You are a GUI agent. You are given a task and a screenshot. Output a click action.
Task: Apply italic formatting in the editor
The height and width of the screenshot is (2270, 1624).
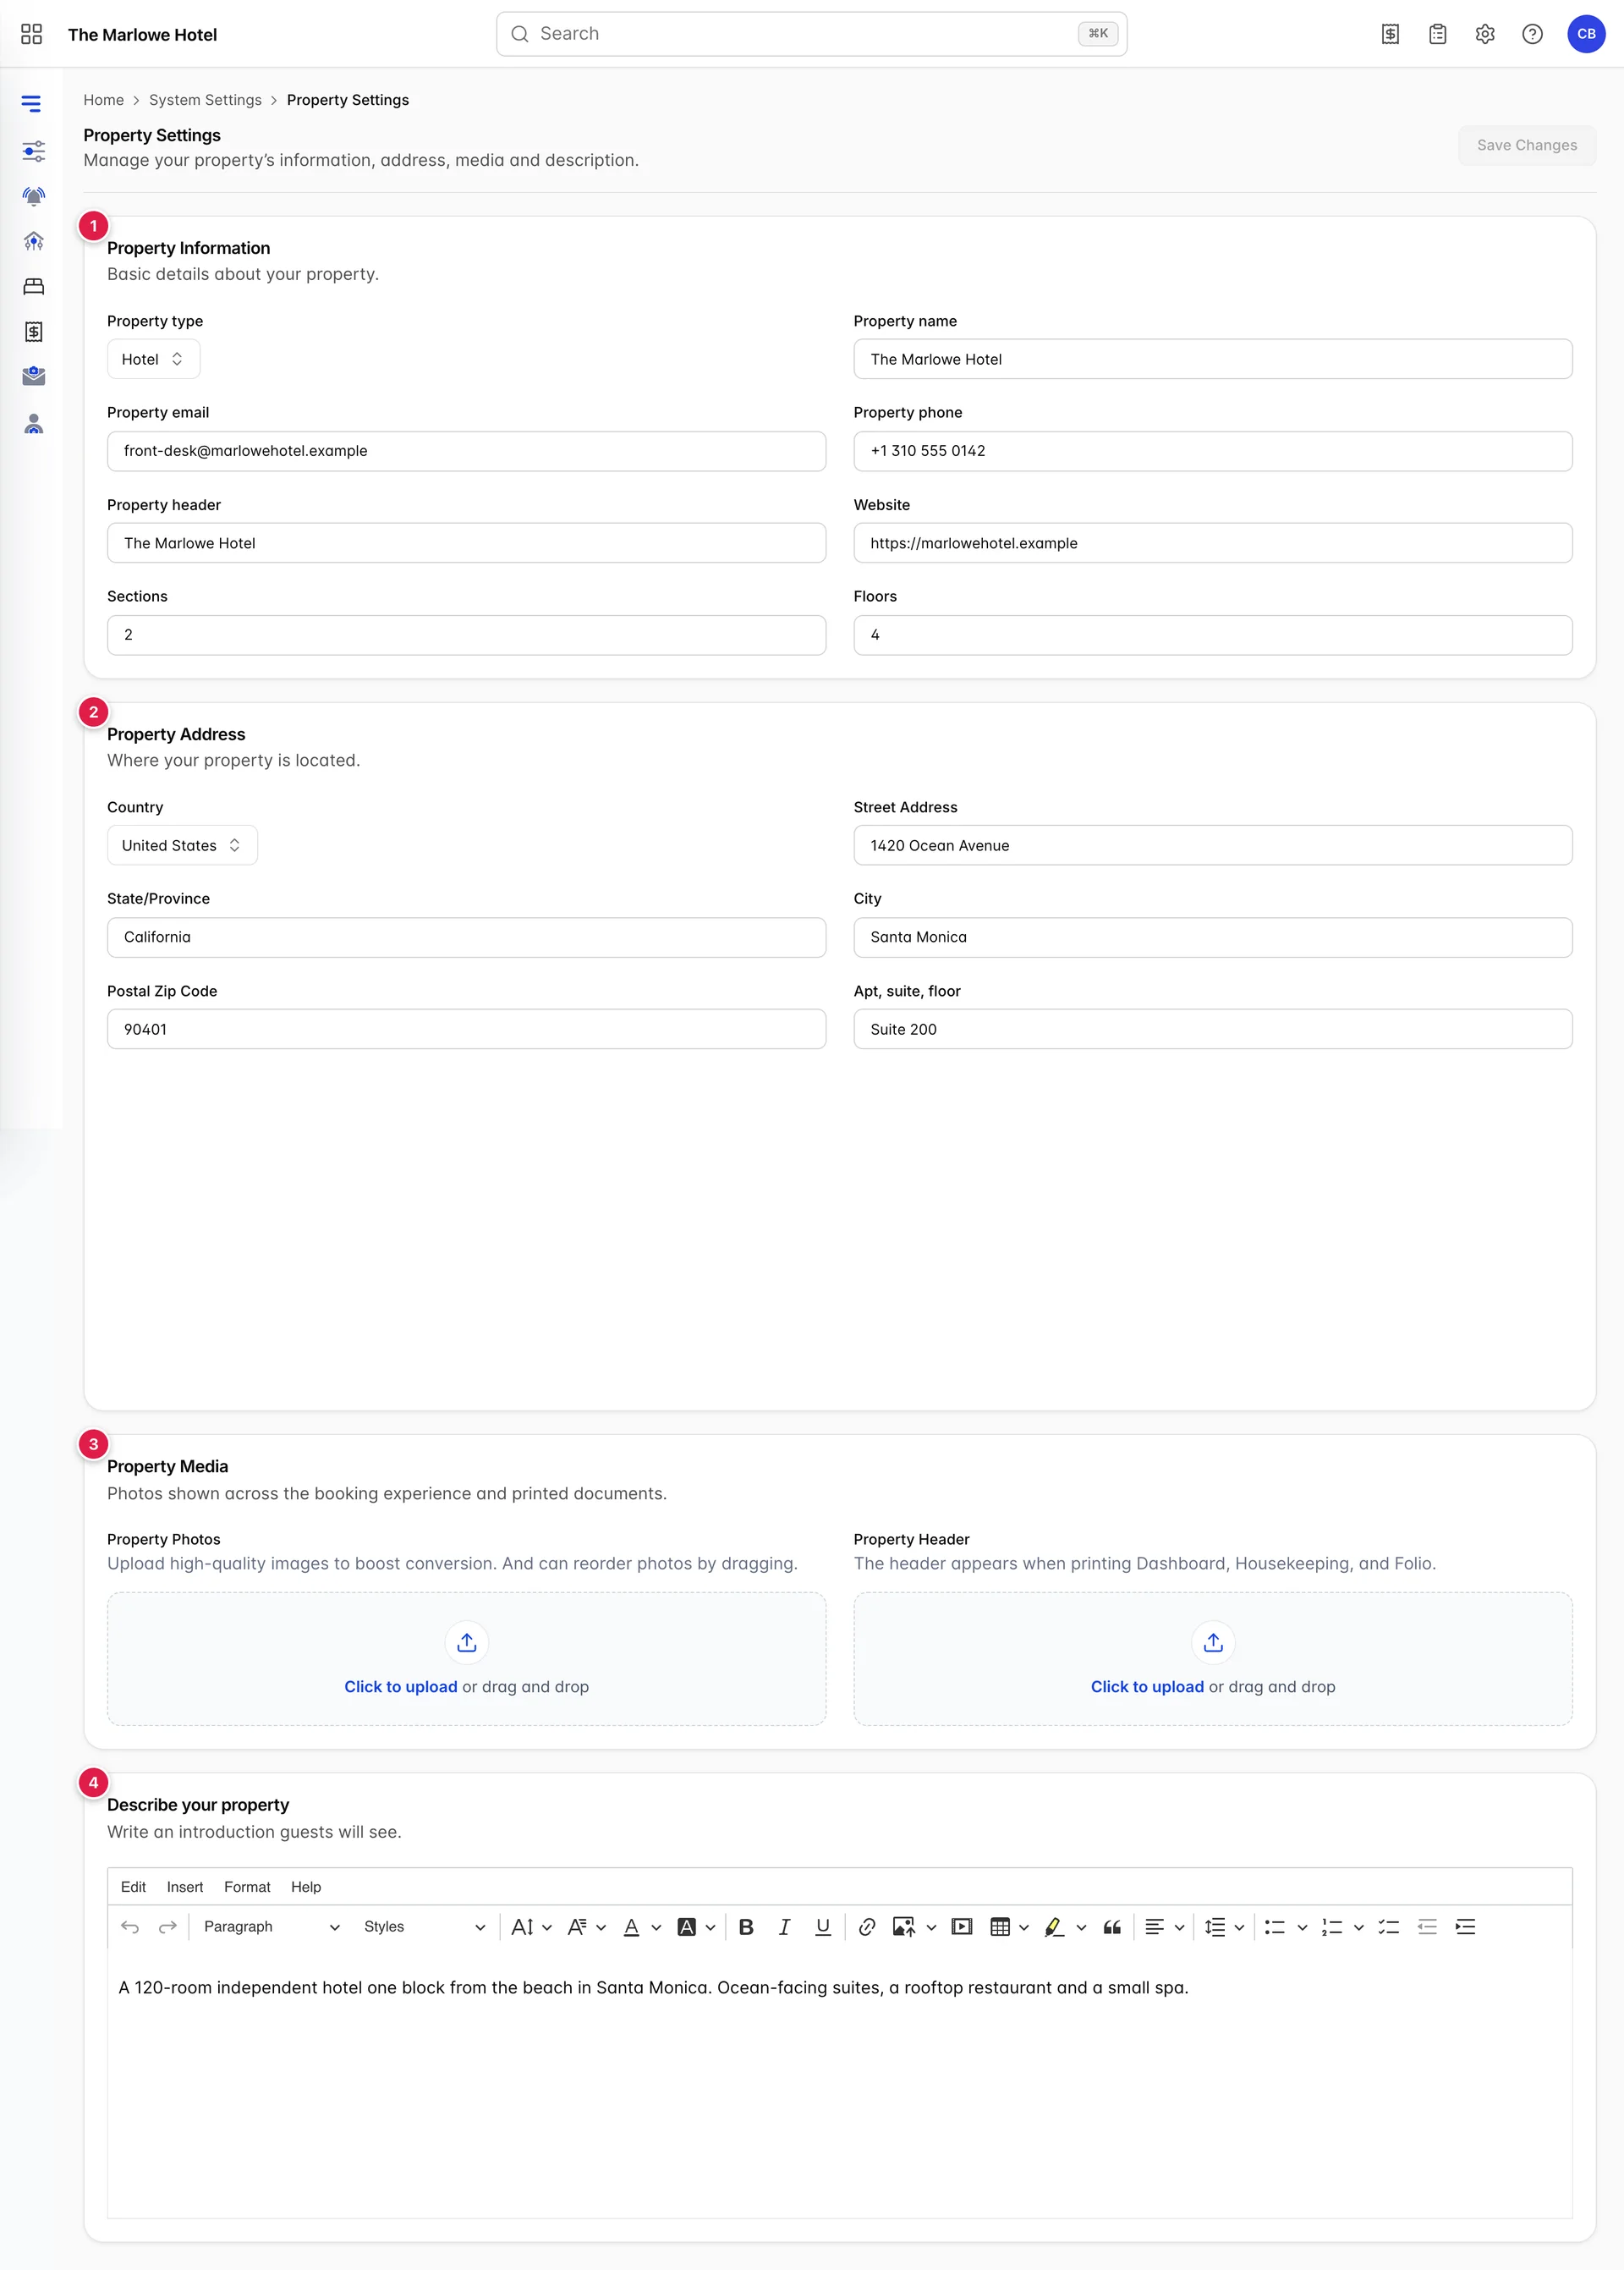click(x=785, y=1927)
